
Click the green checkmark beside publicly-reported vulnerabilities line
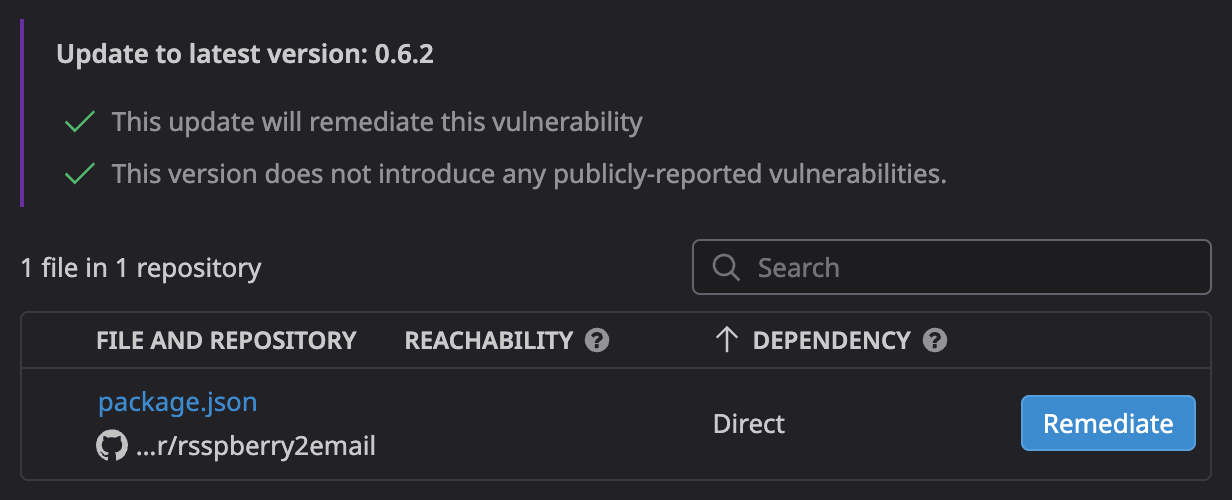79,174
